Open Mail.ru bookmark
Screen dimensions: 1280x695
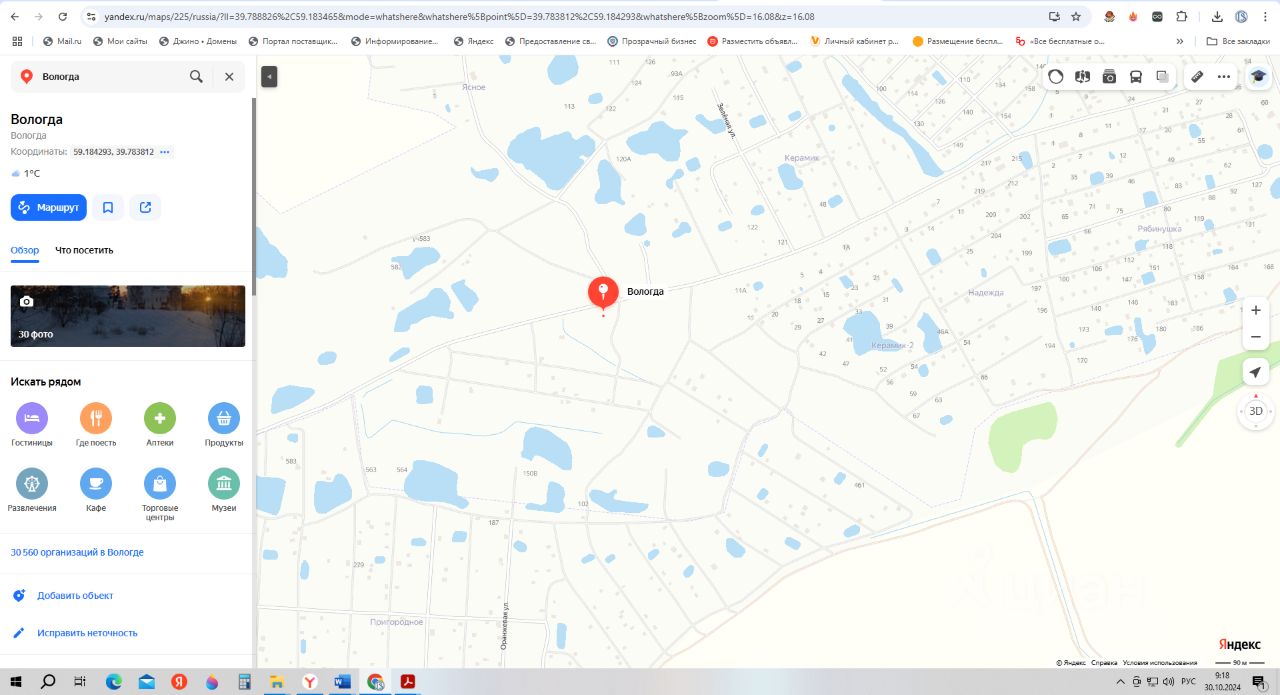62,41
